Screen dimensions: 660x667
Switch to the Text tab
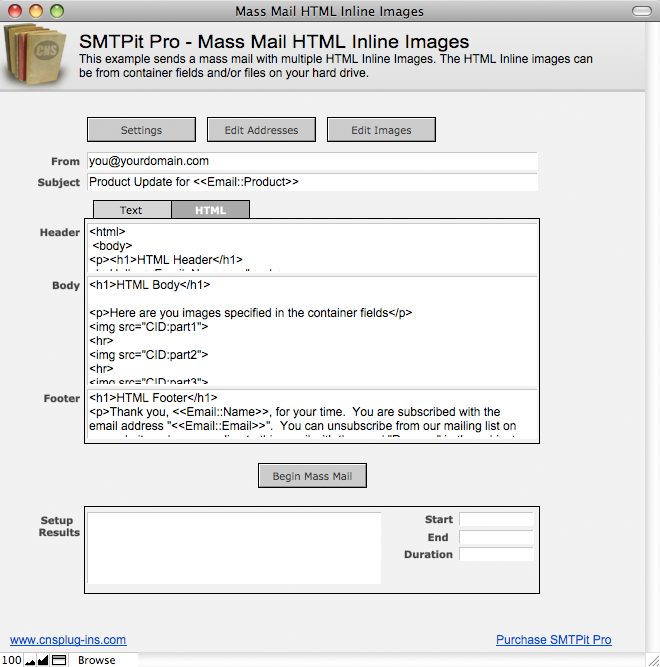point(132,210)
